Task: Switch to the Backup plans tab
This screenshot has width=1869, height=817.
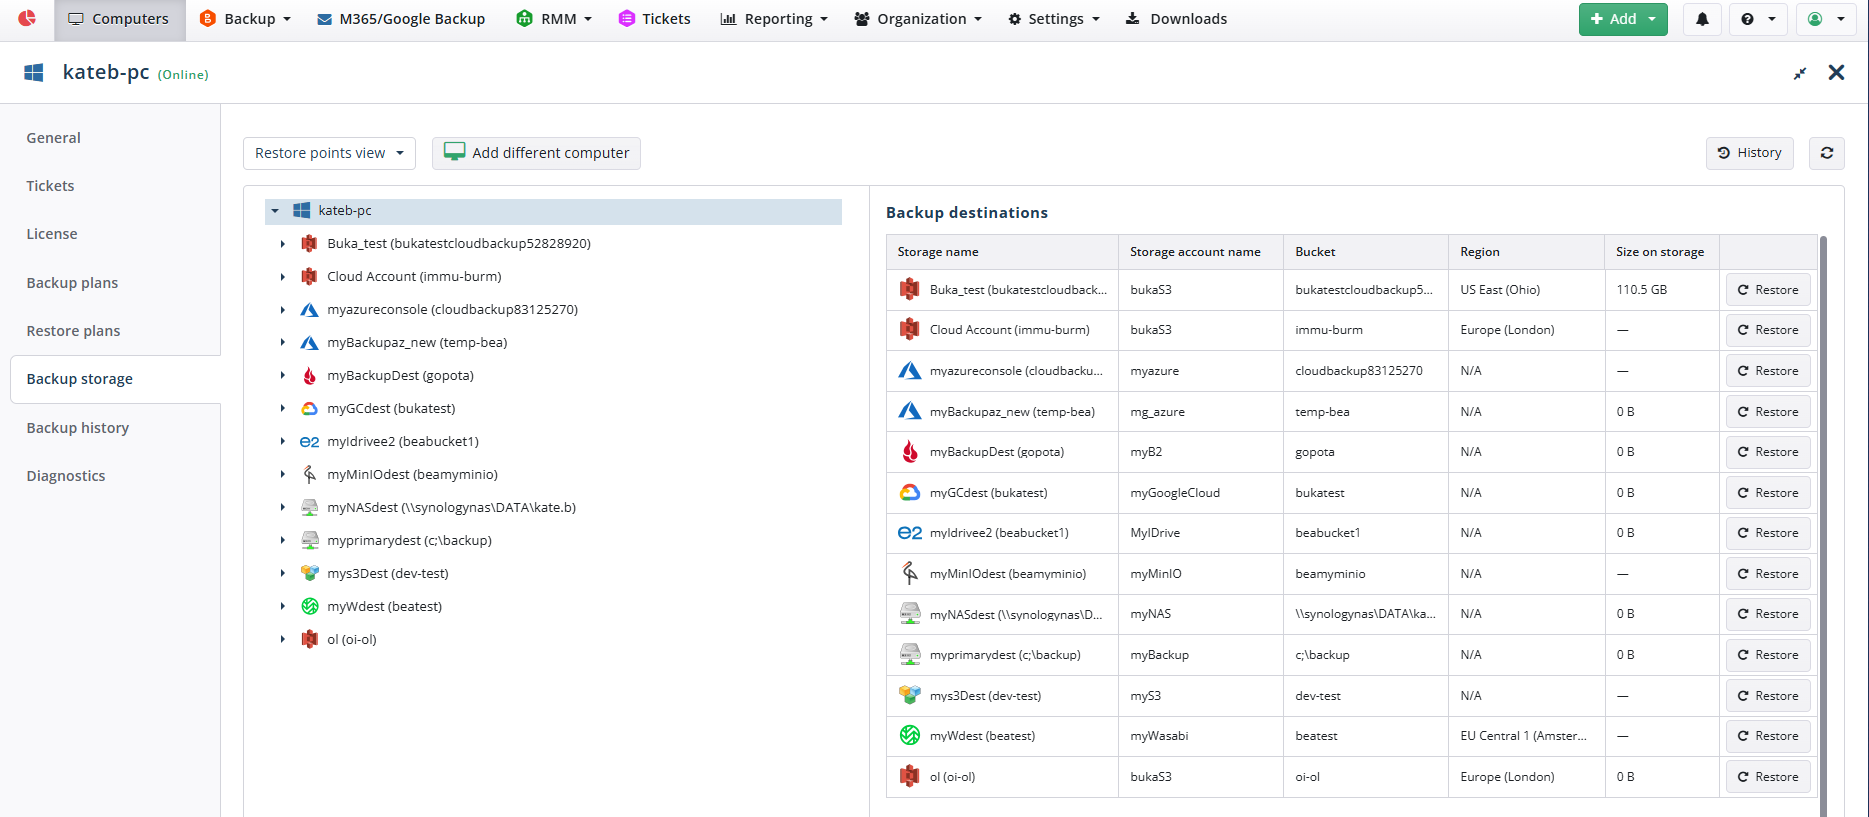Action: [72, 283]
